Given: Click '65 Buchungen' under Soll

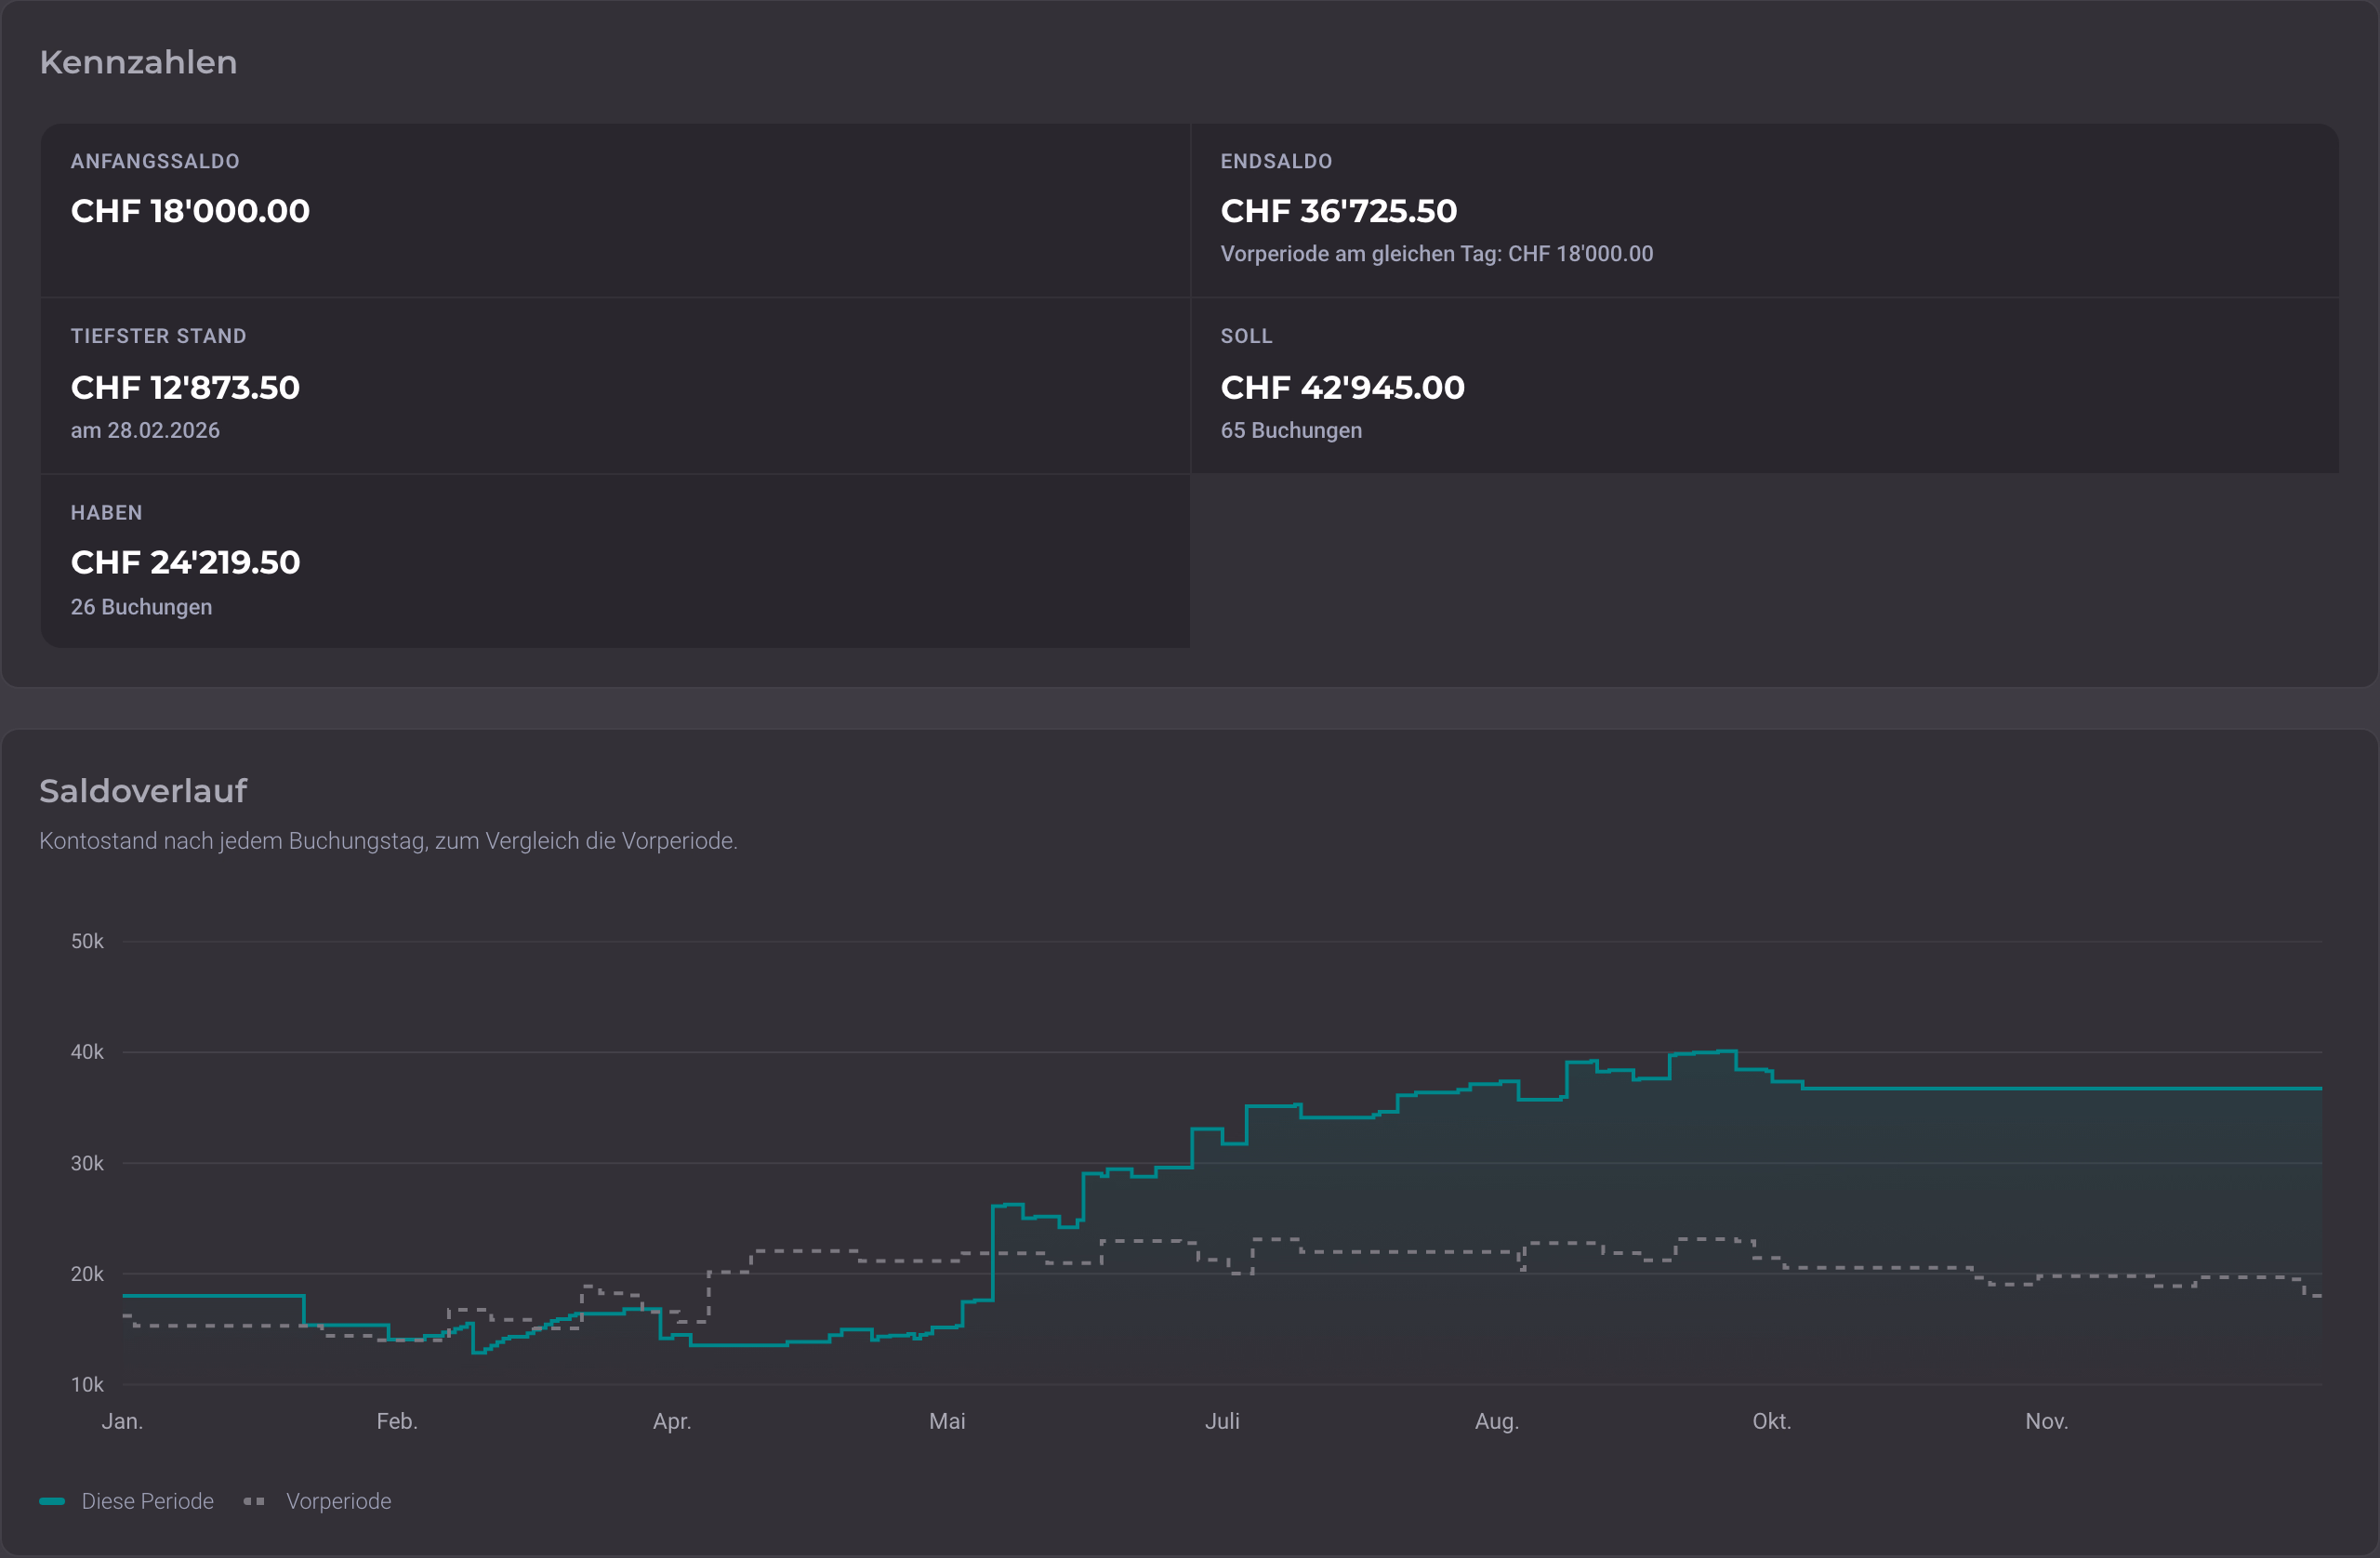Looking at the screenshot, I should (x=1291, y=430).
